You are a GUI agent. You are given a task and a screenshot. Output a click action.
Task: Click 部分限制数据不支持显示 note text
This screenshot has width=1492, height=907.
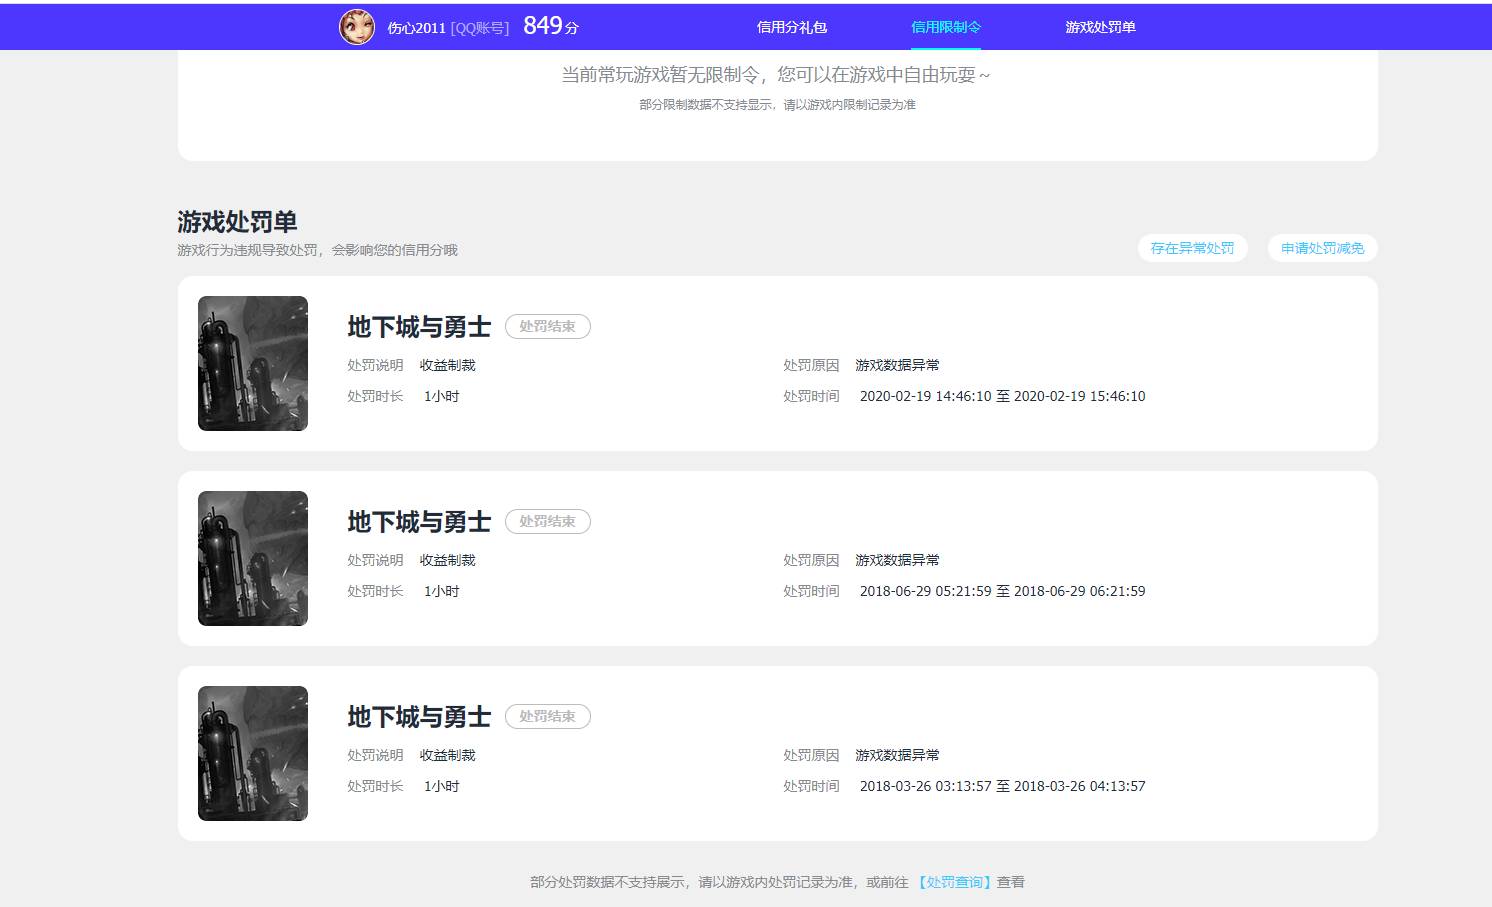(x=777, y=104)
